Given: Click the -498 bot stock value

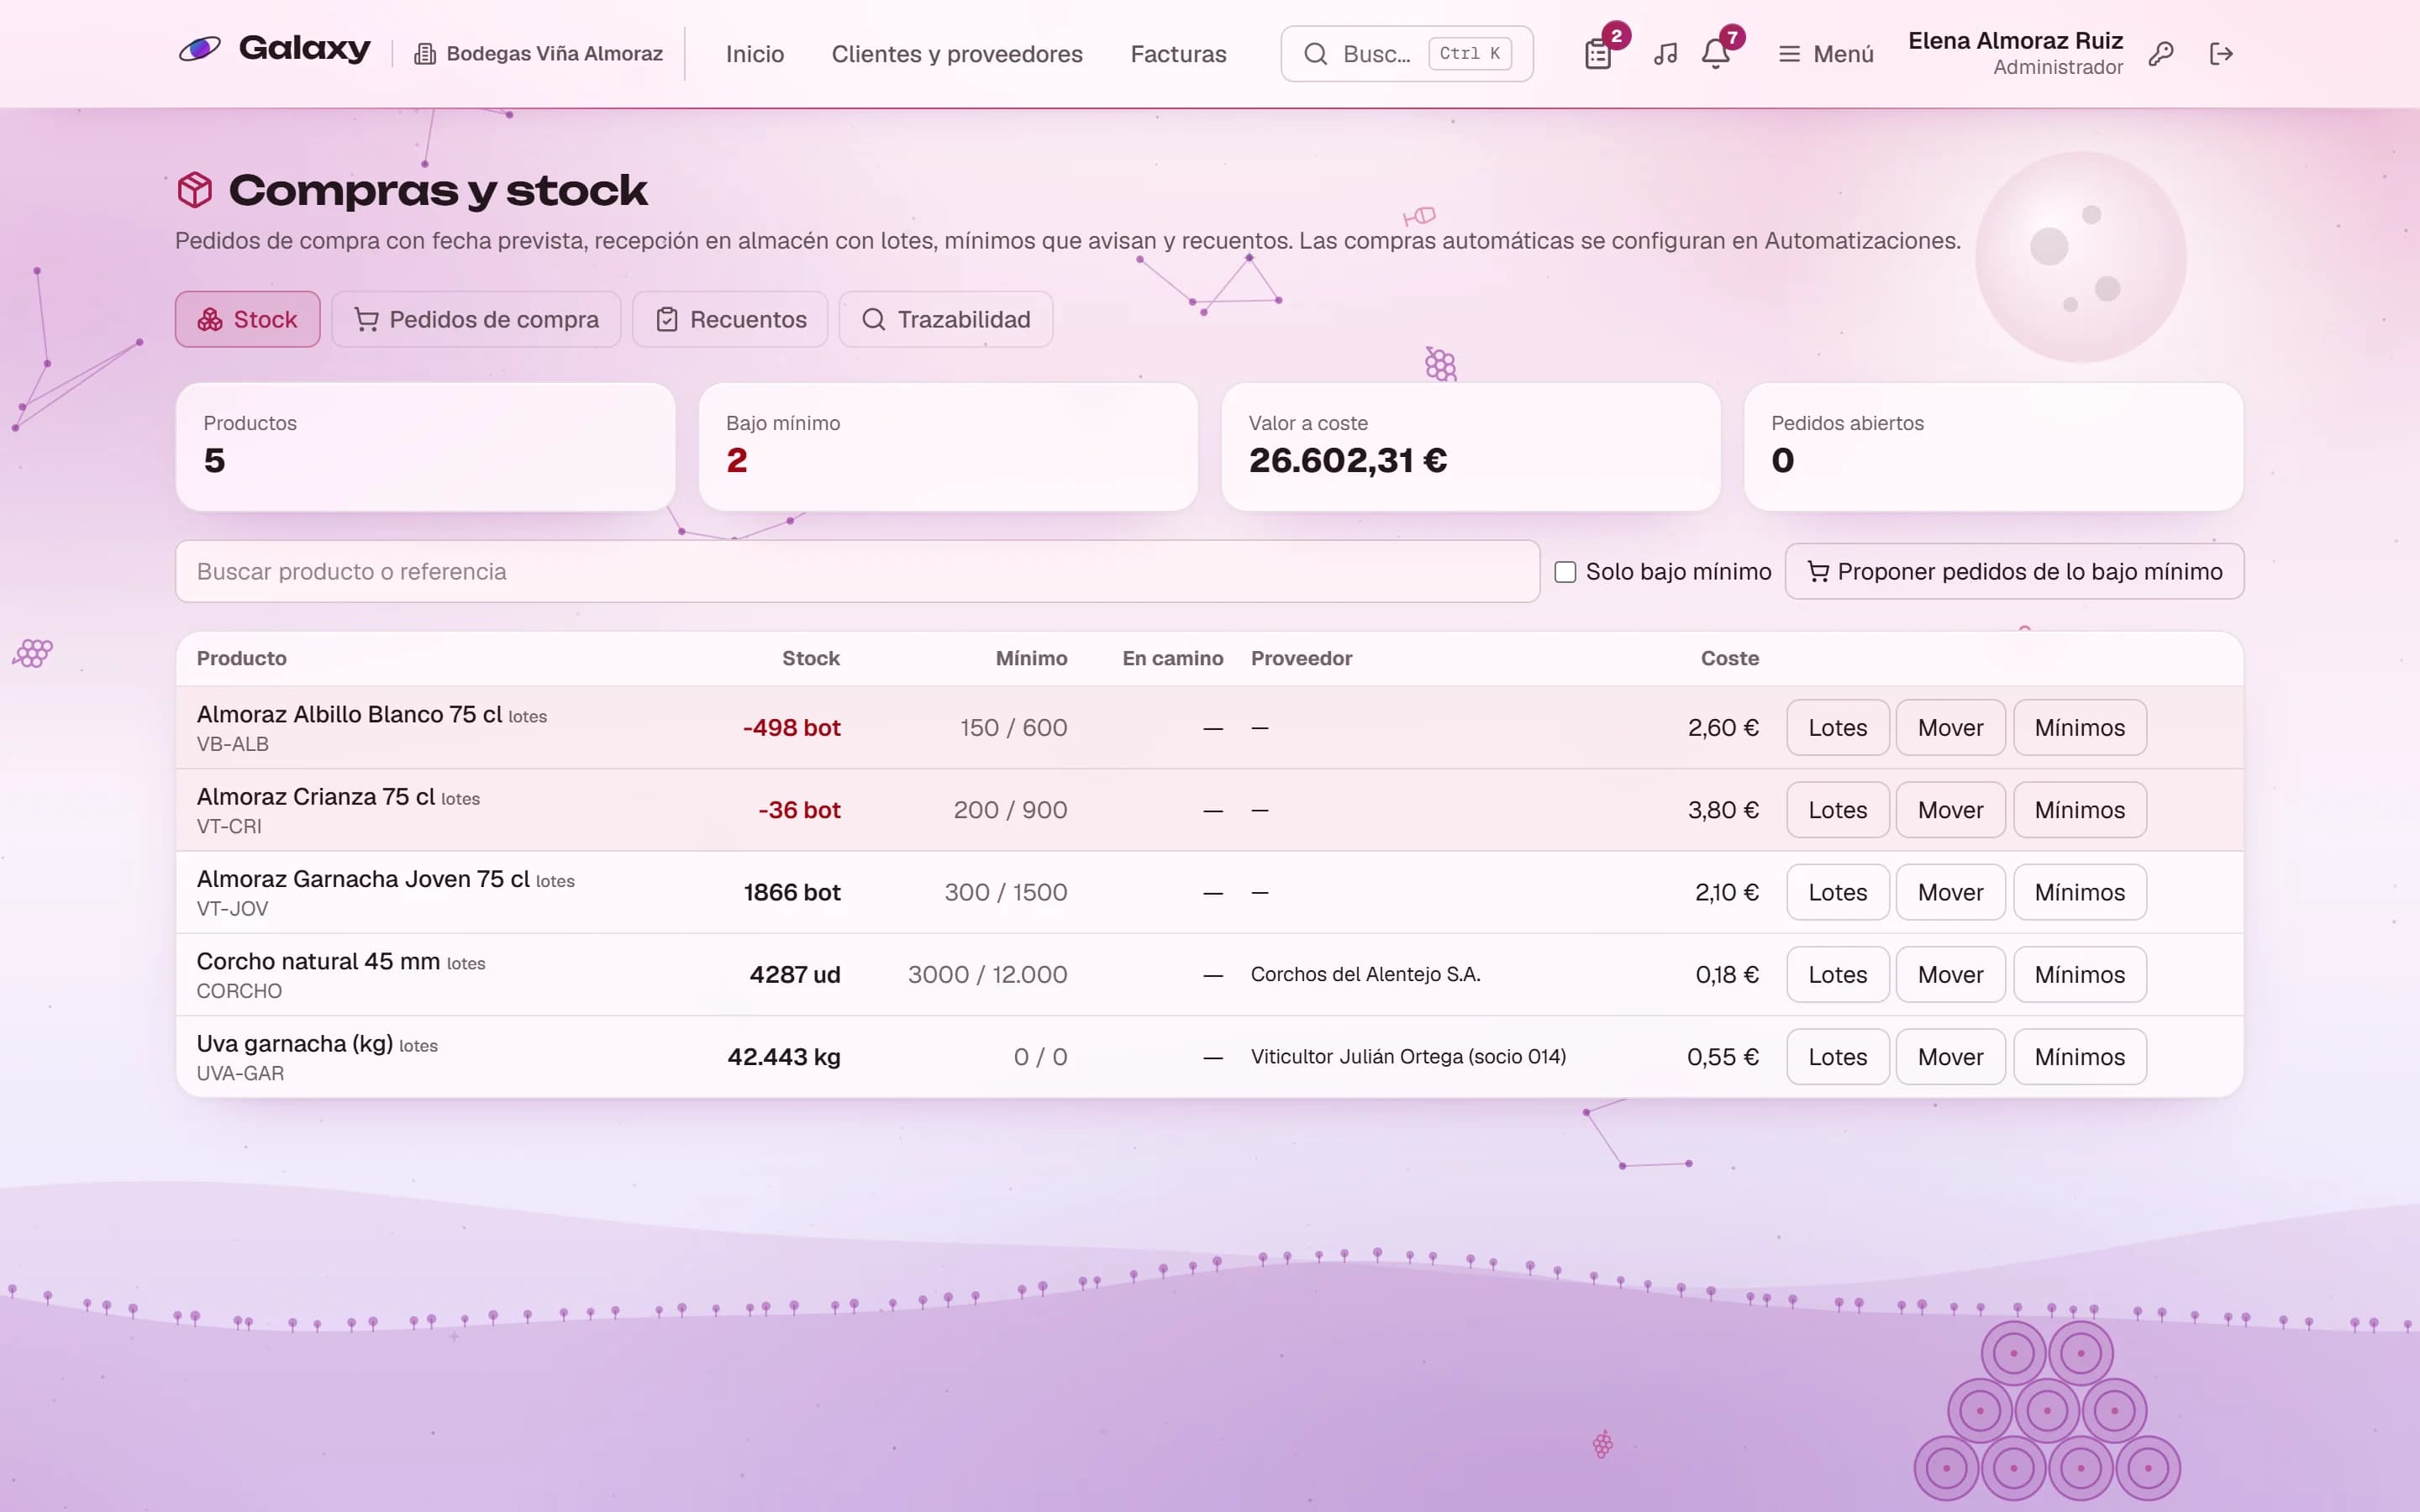Looking at the screenshot, I should (x=791, y=728).
